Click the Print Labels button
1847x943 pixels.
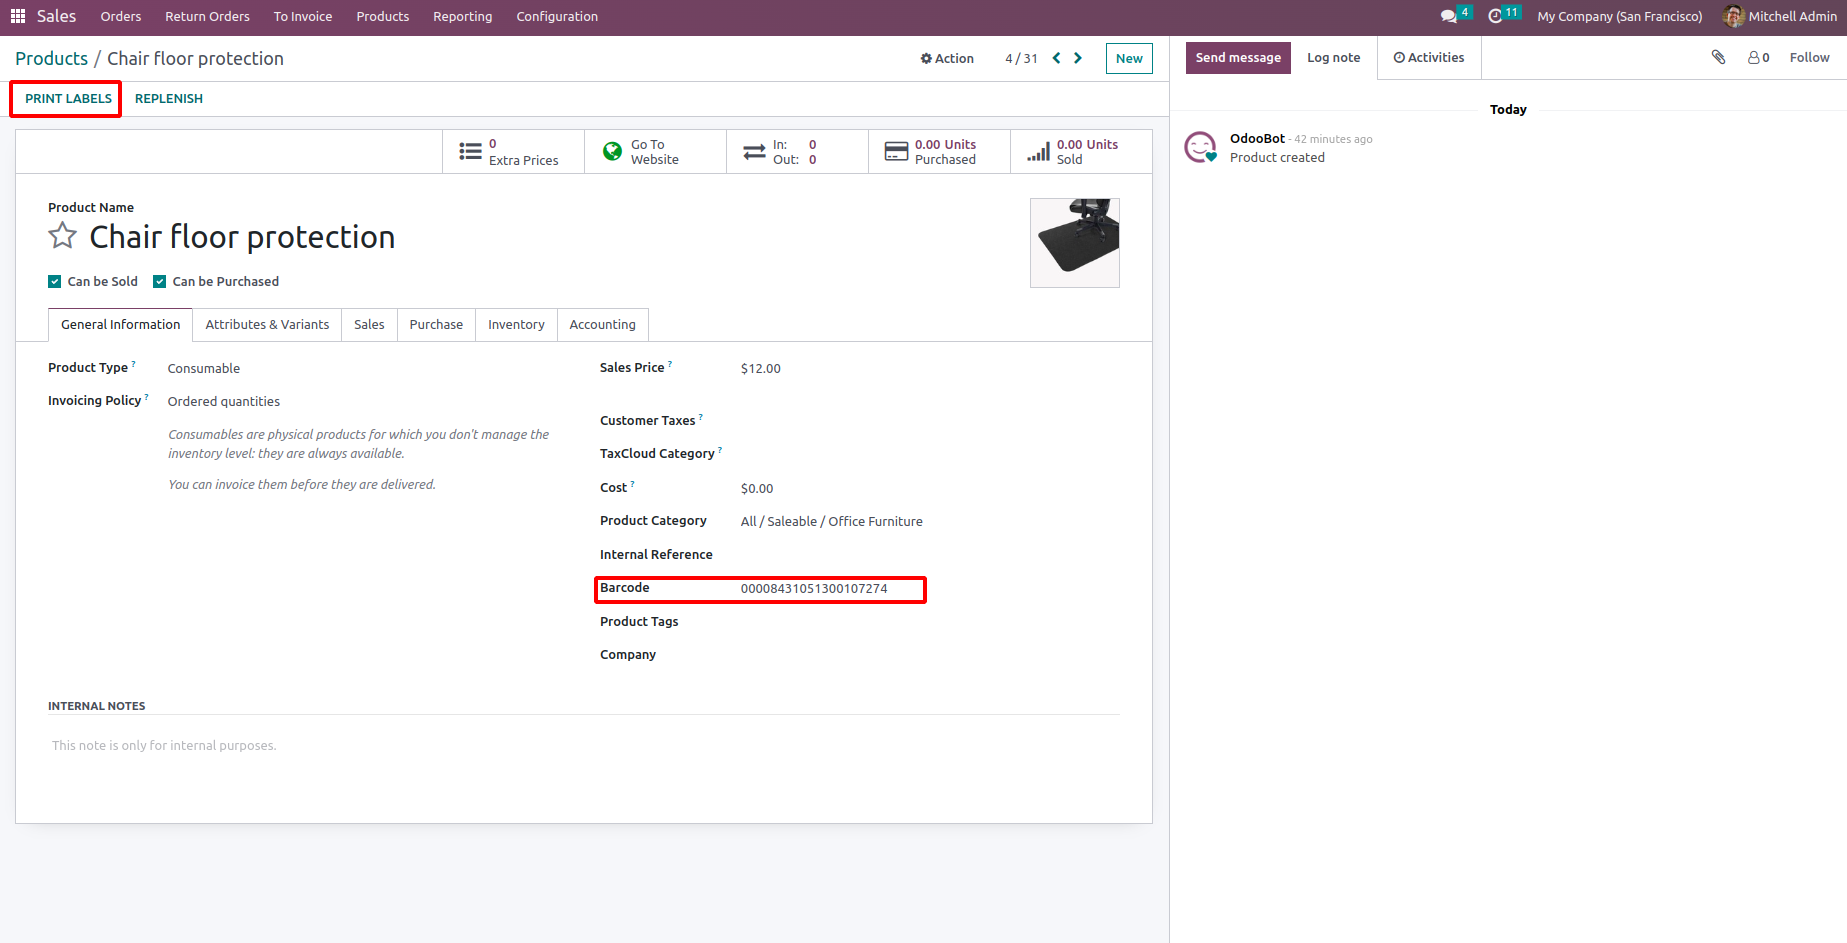point(68,99)
